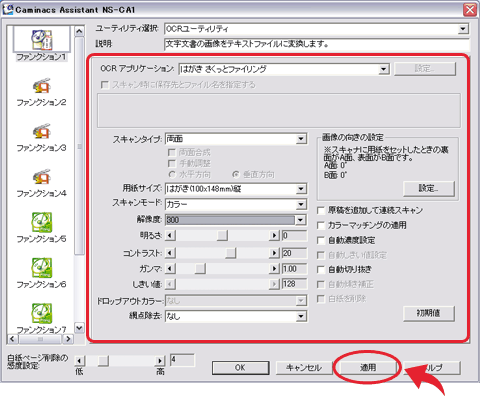Click right arrow of コントラスト slider

274,253
